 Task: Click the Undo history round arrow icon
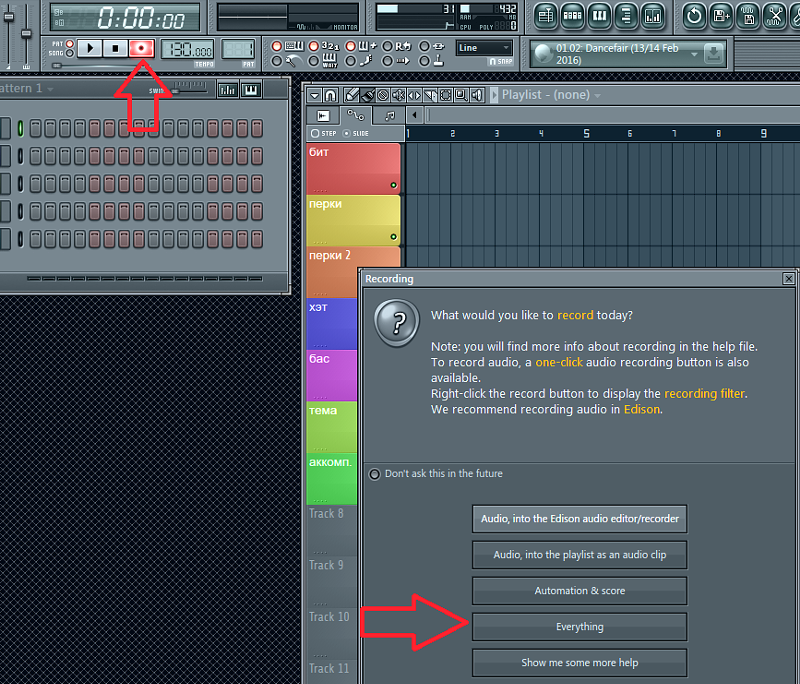pos(694,16)
